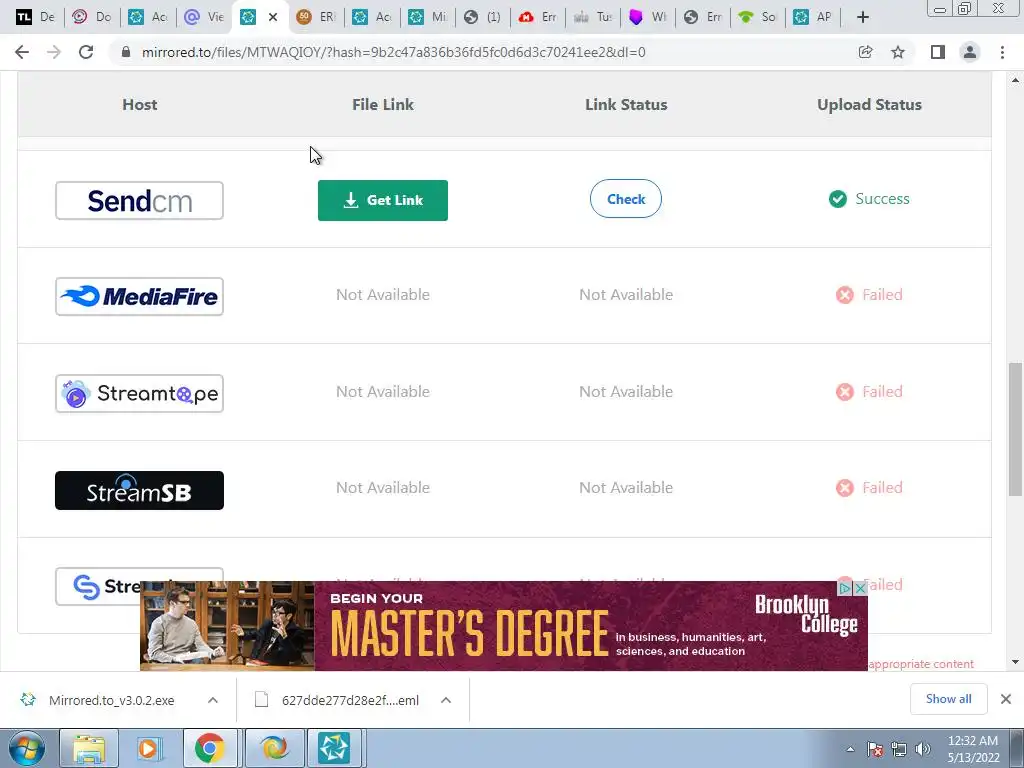Show hidden system tray icons

[850, 749]
